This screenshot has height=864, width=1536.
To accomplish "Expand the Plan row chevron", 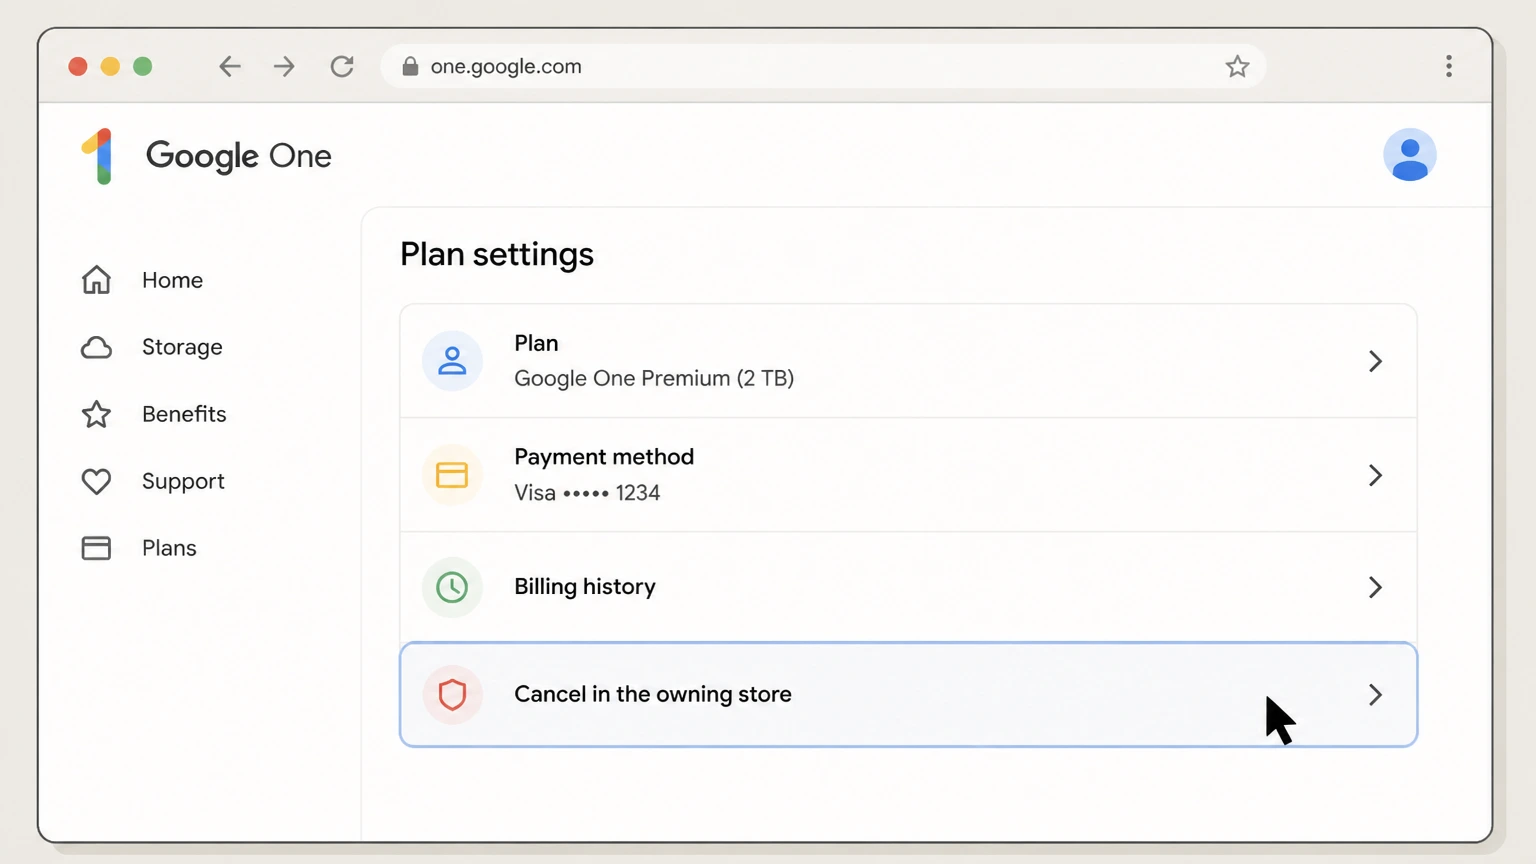I will [1375, 361].
